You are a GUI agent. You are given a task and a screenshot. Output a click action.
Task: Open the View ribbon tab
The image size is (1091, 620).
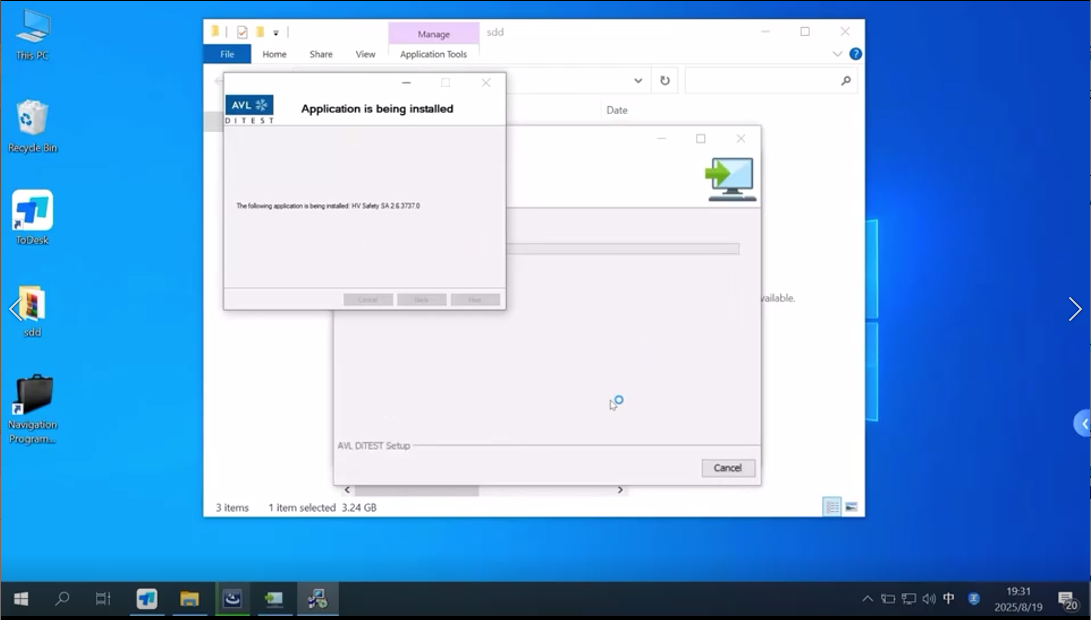coord(365,54)
